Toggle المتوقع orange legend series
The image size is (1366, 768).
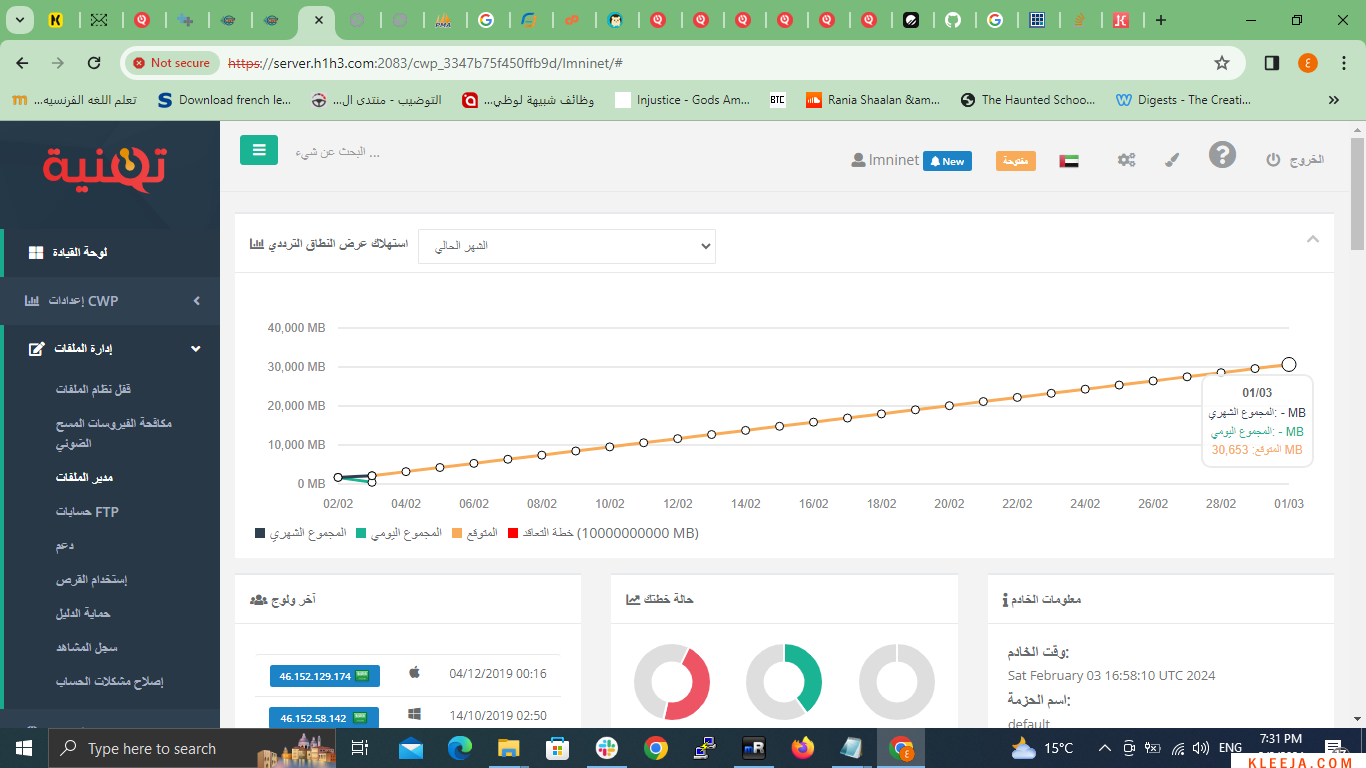pyautogui.click(x=475, y=533)
